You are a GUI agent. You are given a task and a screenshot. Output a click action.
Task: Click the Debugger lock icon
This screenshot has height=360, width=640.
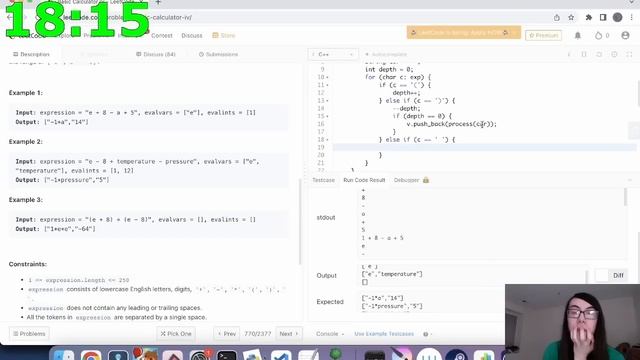coord(426,180)
